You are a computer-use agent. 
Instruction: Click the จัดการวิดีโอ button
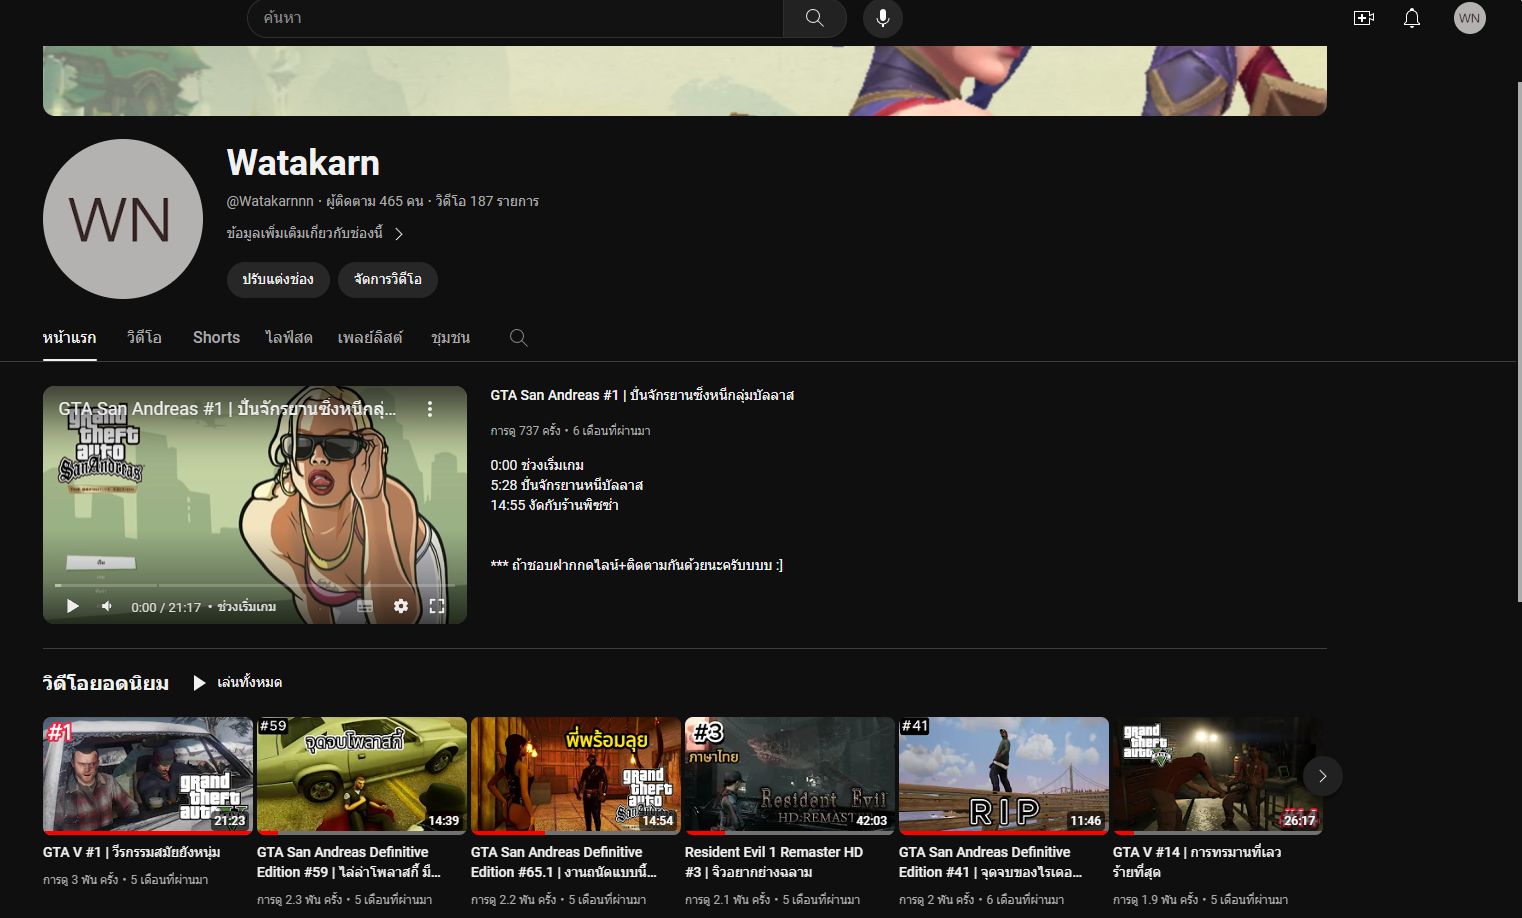[x=387, y=279]
